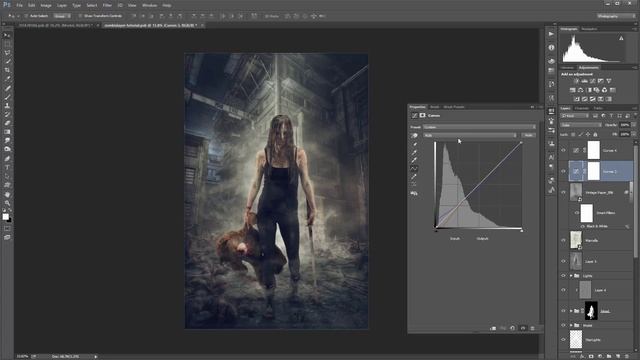640x360 pixels.
Task: Select the Zoom tool
Action: coord(7,203)
